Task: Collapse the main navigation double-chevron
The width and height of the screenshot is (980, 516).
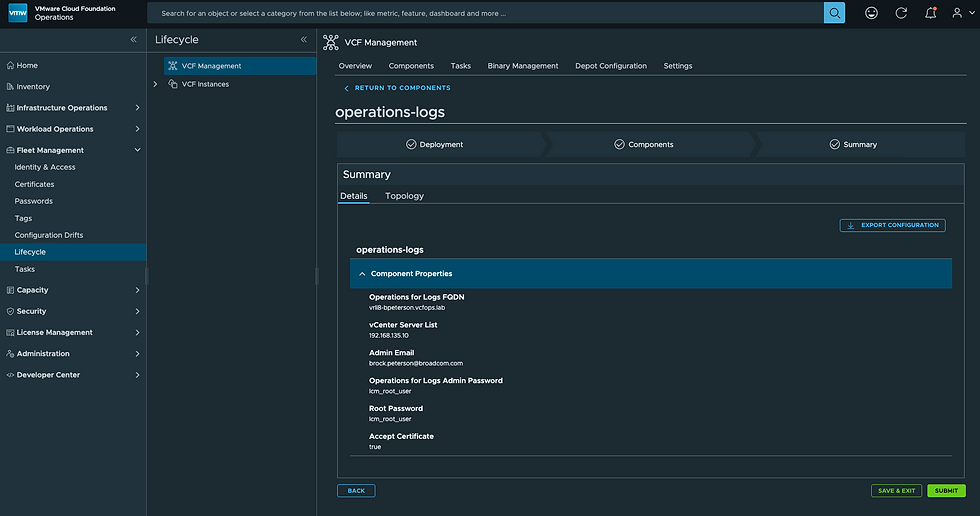Action: [133, 40]
